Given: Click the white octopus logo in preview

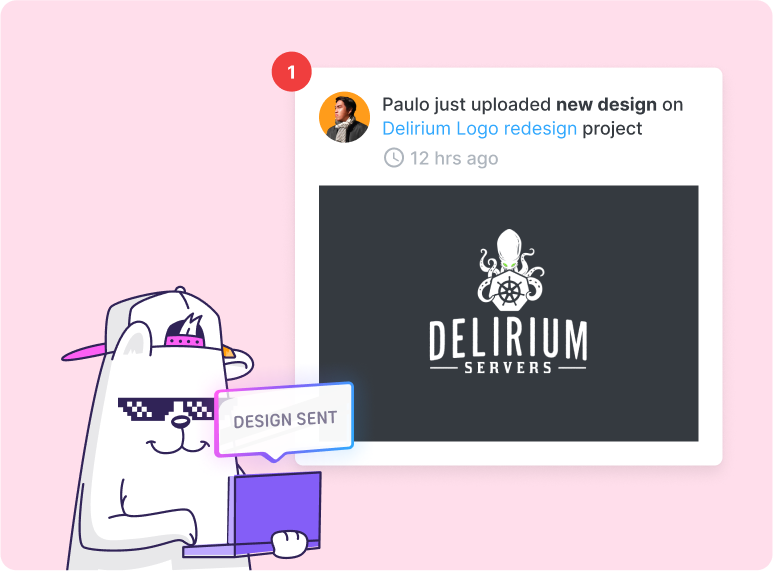Looking at the screenshot, I should [x=510, y=269].
